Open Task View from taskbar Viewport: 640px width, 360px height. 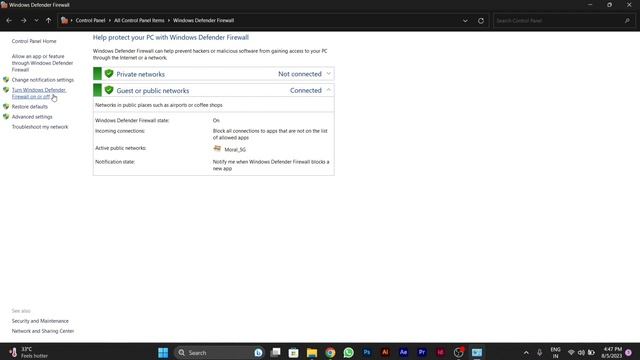pyautogui.click(x=276, y=352)
